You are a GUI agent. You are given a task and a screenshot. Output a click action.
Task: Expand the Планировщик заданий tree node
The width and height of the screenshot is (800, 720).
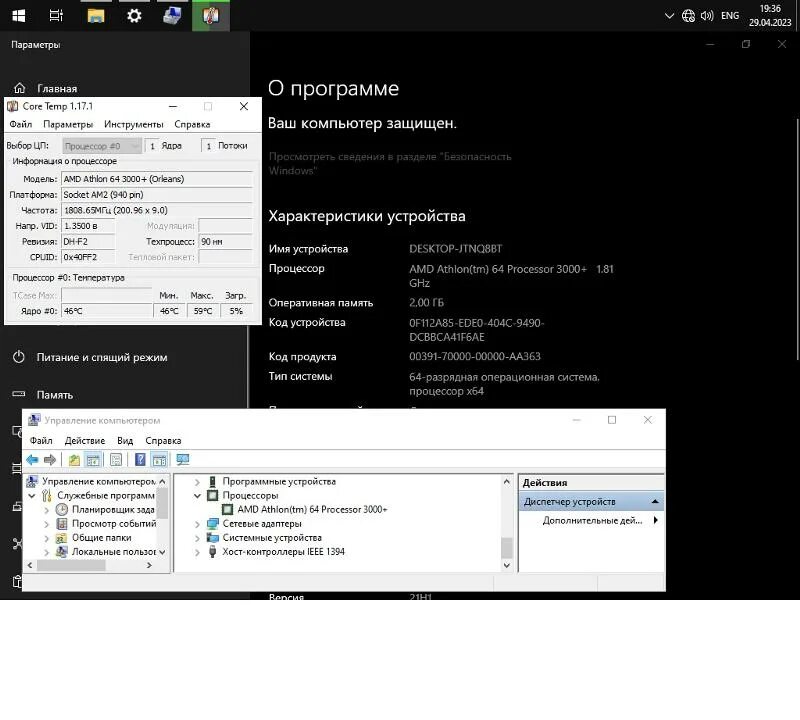[x=46, y=510]
